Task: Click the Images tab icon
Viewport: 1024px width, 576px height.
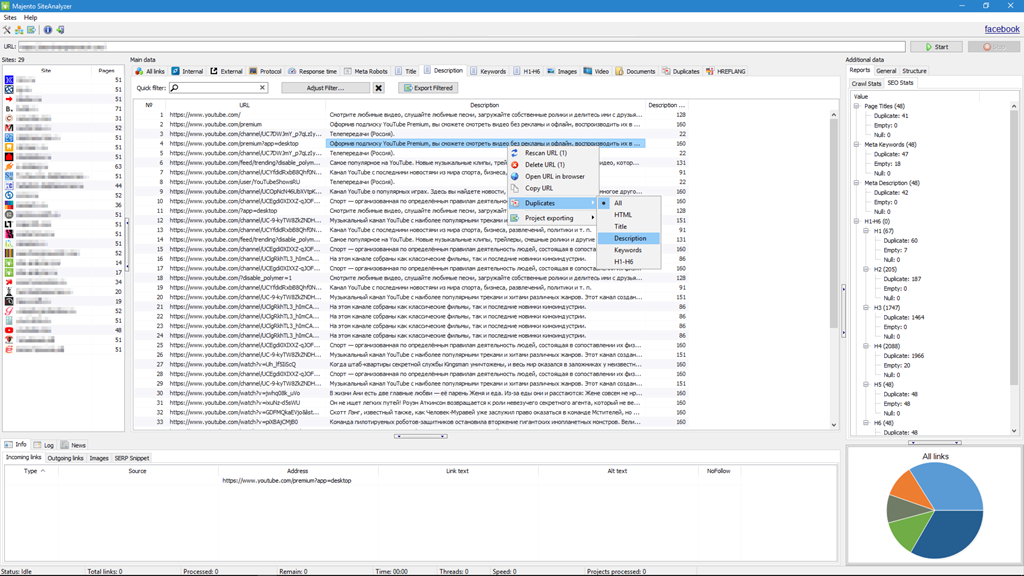Action: pos(551,71)
